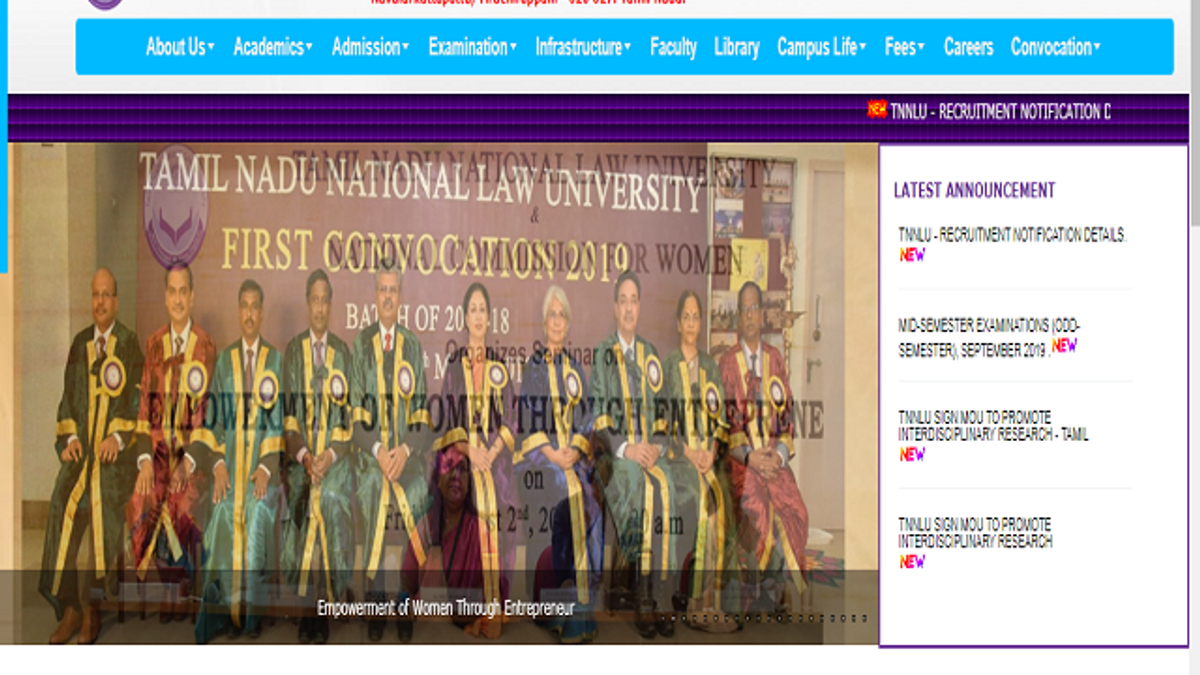Open the Infrastructure dropdown
Screen dimensions: 1200x675
click(583, 47)
